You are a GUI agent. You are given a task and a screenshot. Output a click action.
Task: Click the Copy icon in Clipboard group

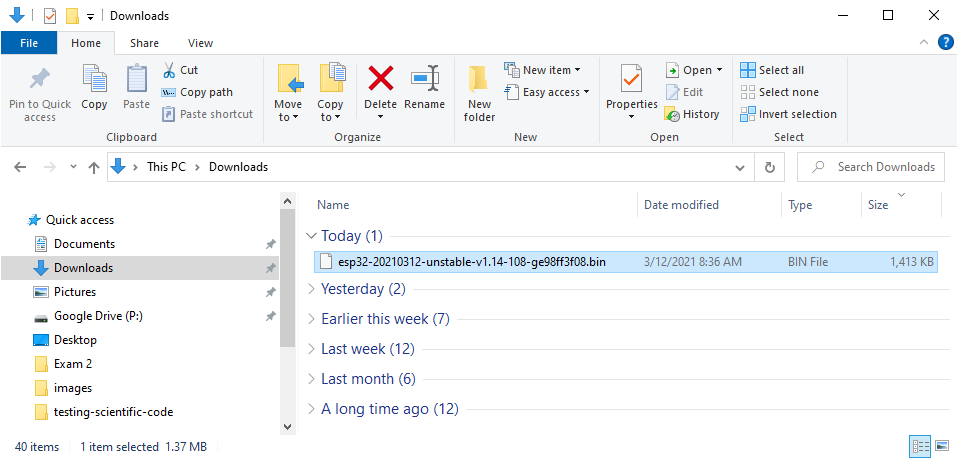pyautogui.click(x=95, y=79)
